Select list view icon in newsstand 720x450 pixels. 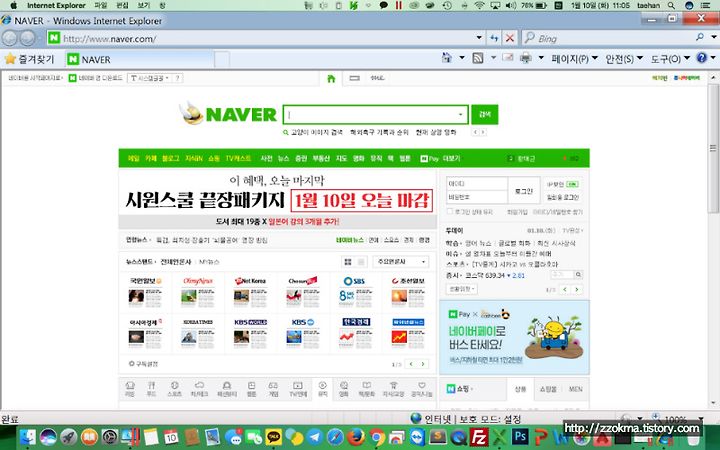click(x=361, y=262)
